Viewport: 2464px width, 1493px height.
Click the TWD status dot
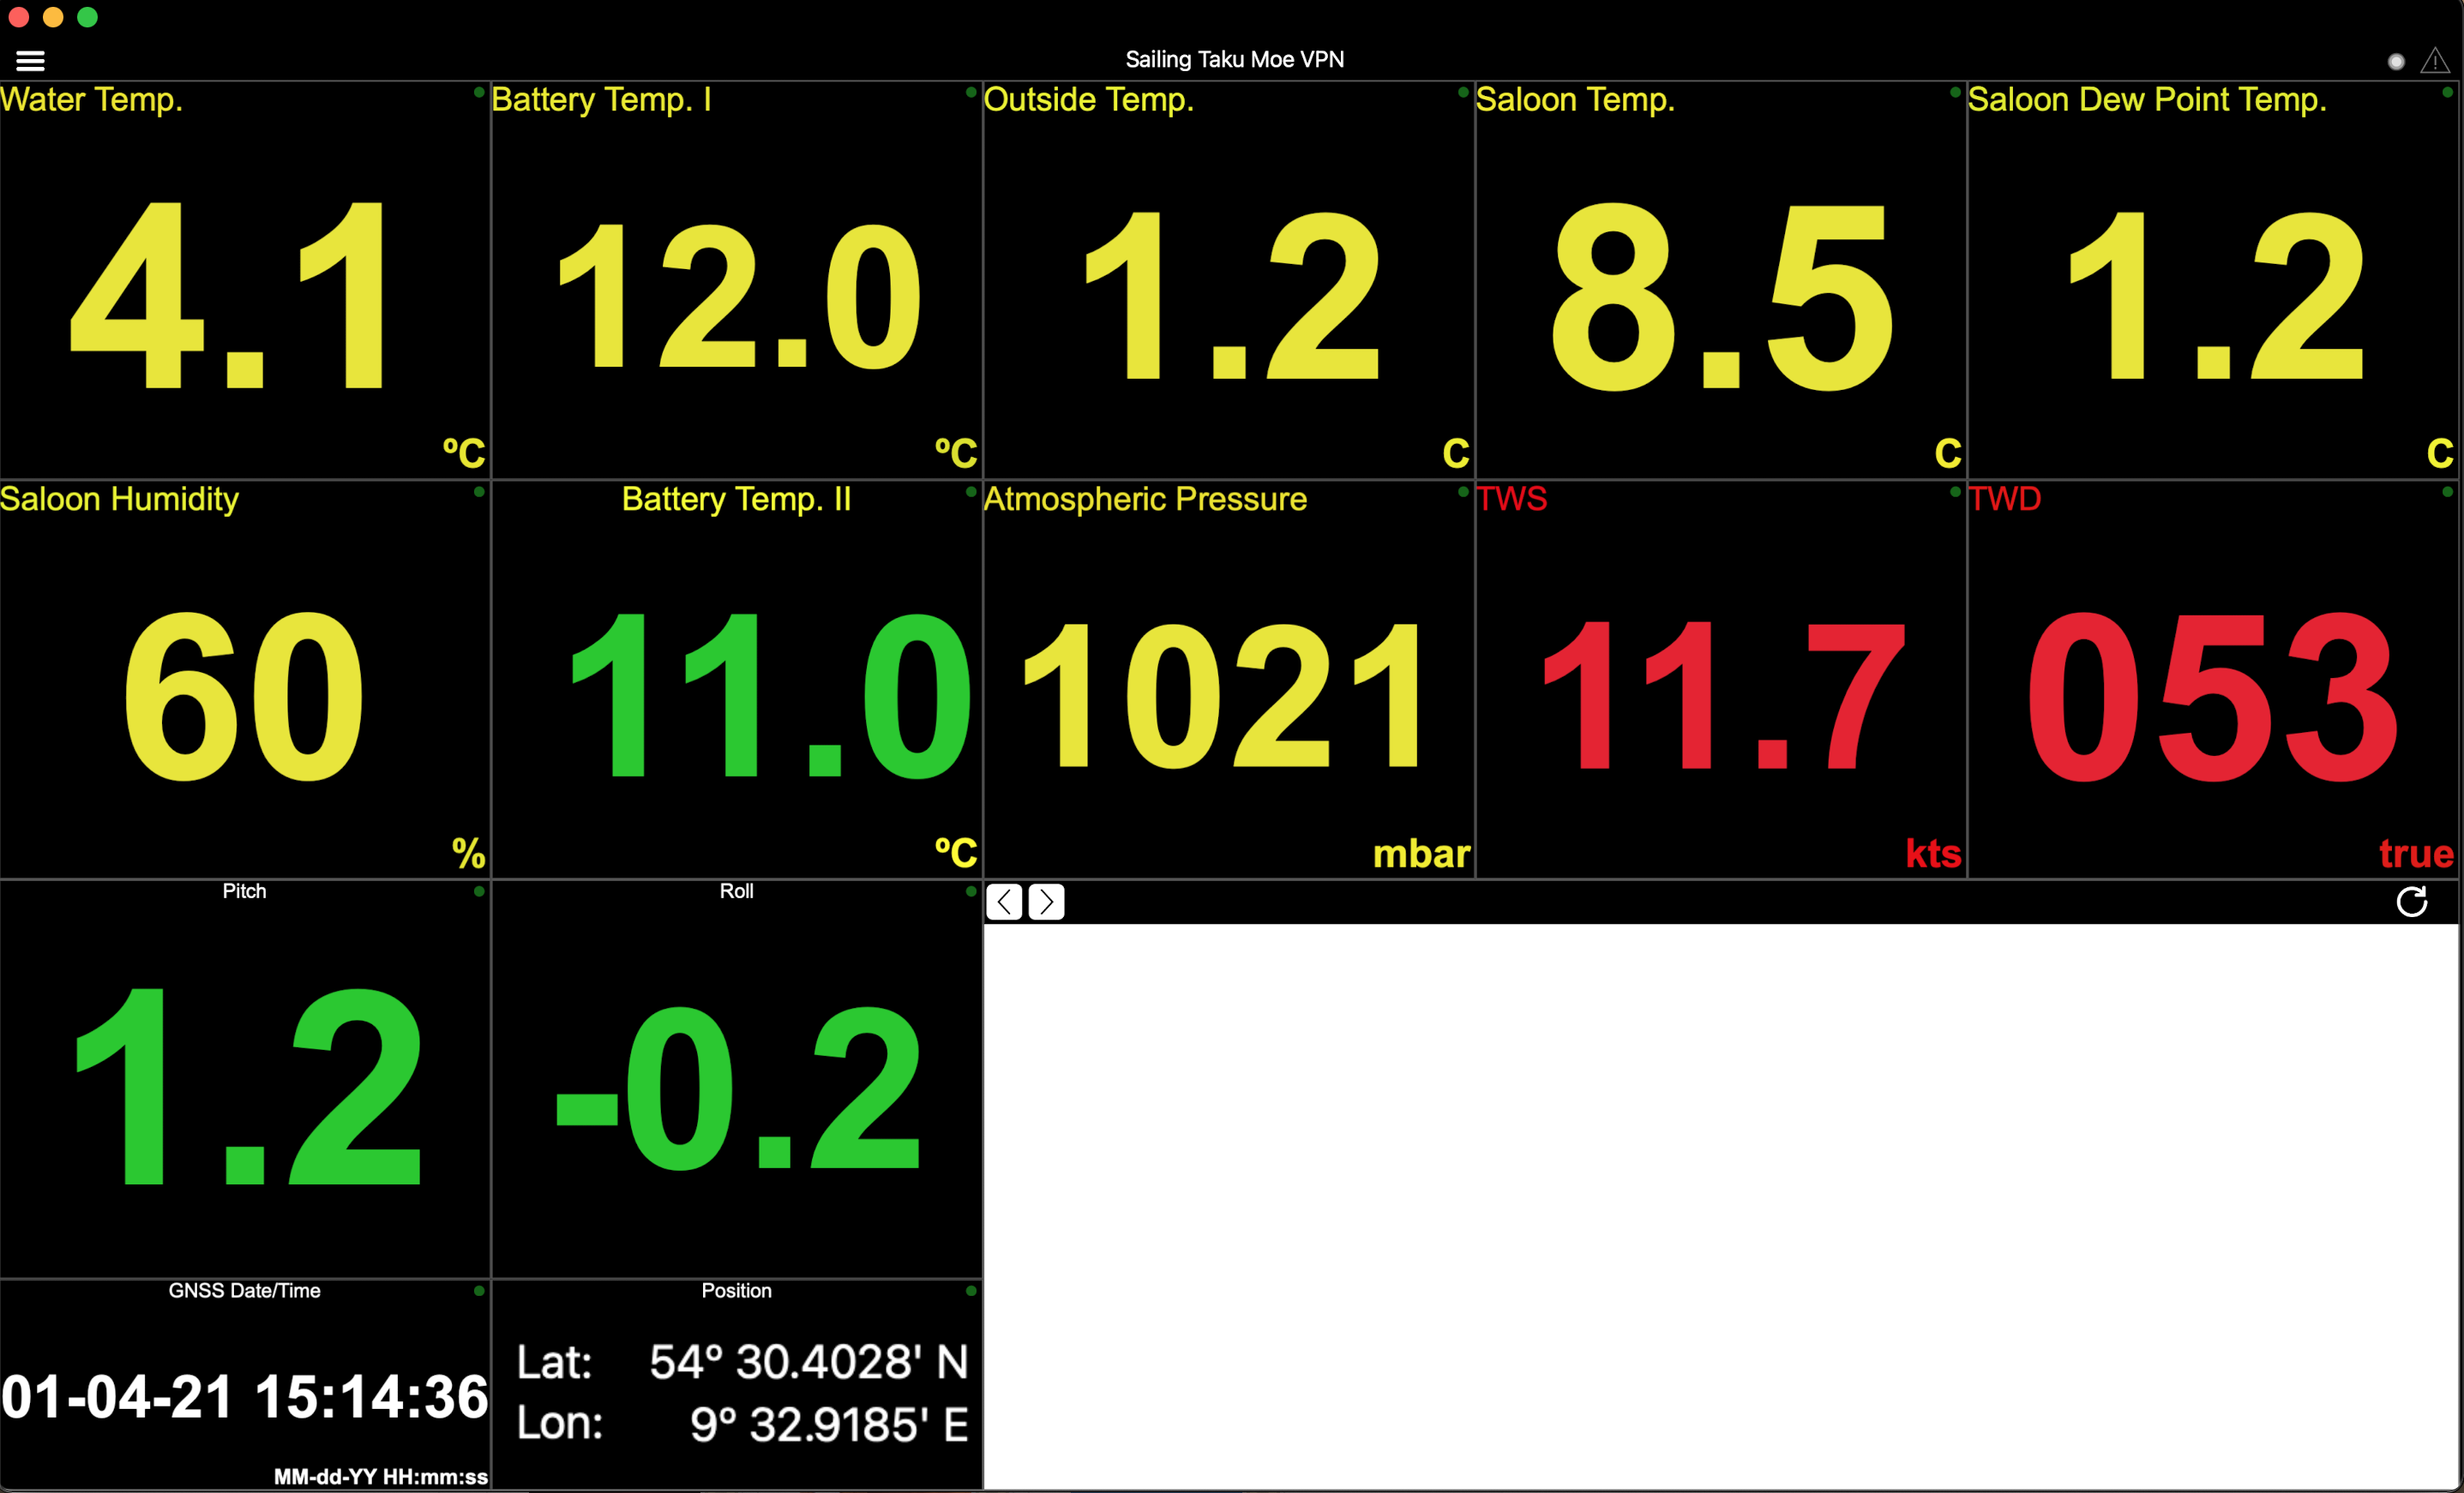point(2446,492)
